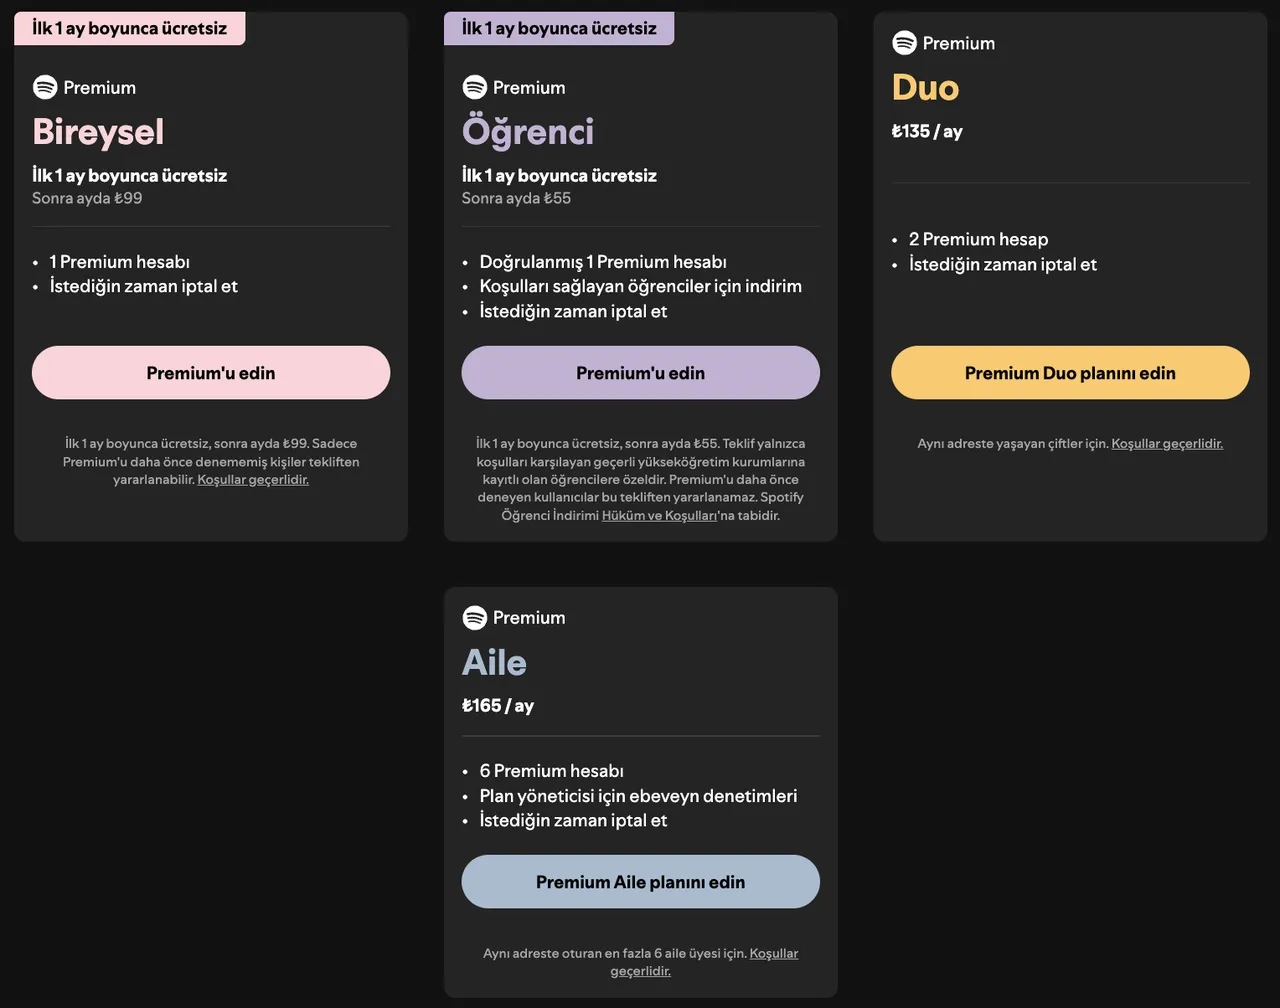Click the '₺165 / ay' price on Aile card
Screen dimensions: 1280x1008
tap(498, 705)
